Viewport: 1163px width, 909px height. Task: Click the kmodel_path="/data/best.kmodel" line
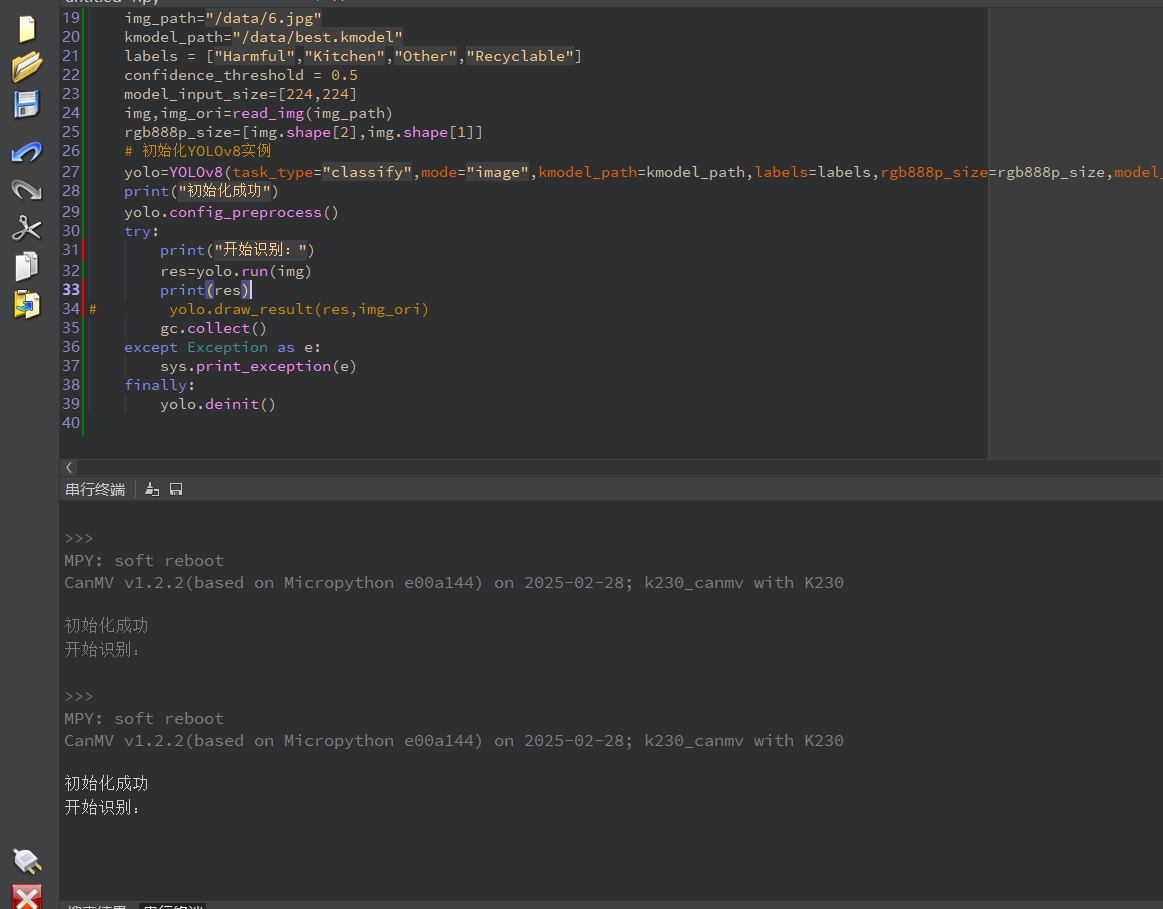tap(263, 37)
